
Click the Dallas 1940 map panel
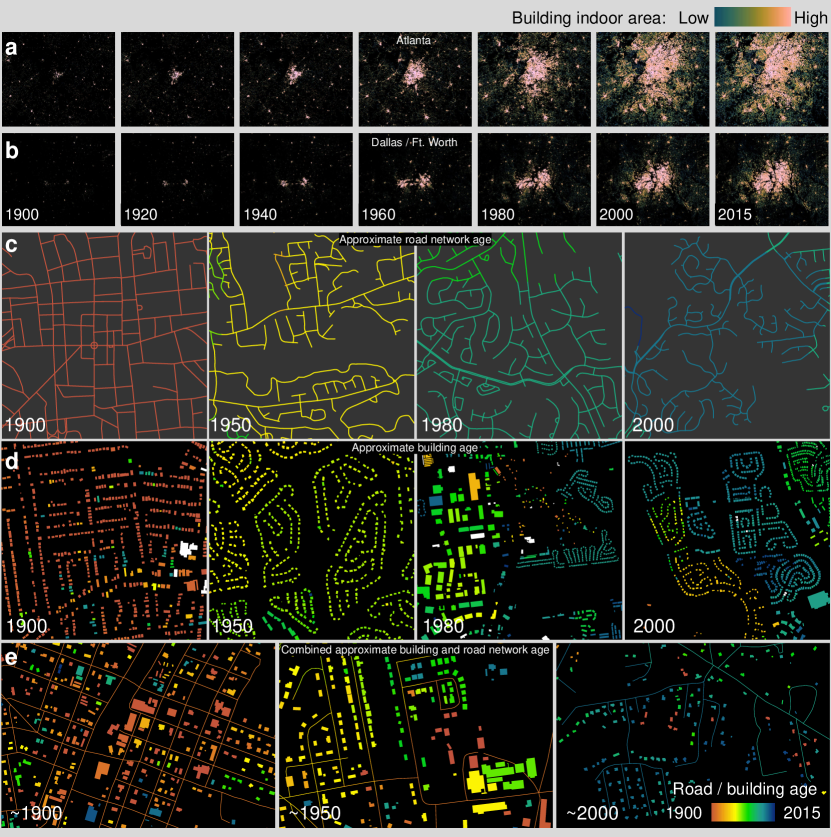tap(296, 179)
